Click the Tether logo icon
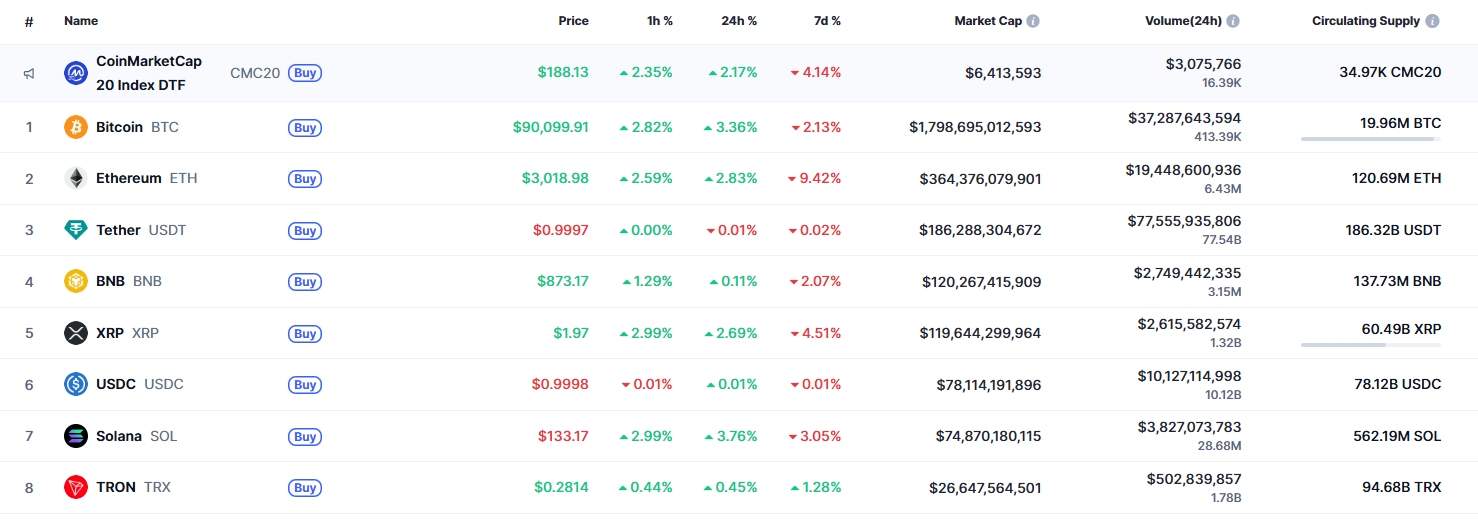This screenshot has height=523, width=1478. point(76,230)
